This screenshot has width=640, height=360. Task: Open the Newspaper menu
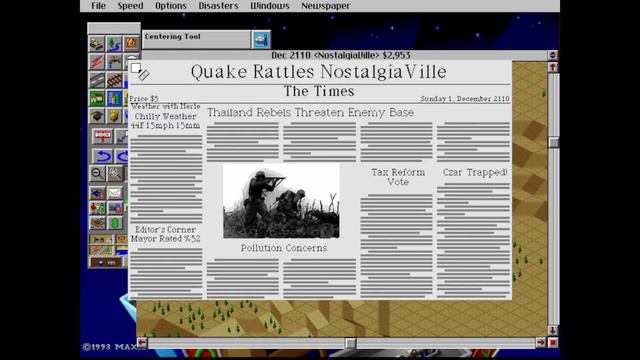[x=326, y=6]
